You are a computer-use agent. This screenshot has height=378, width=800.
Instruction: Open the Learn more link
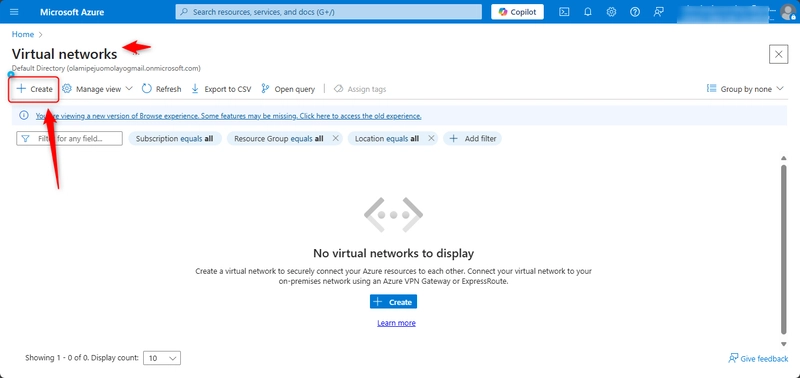click(396, 323)
